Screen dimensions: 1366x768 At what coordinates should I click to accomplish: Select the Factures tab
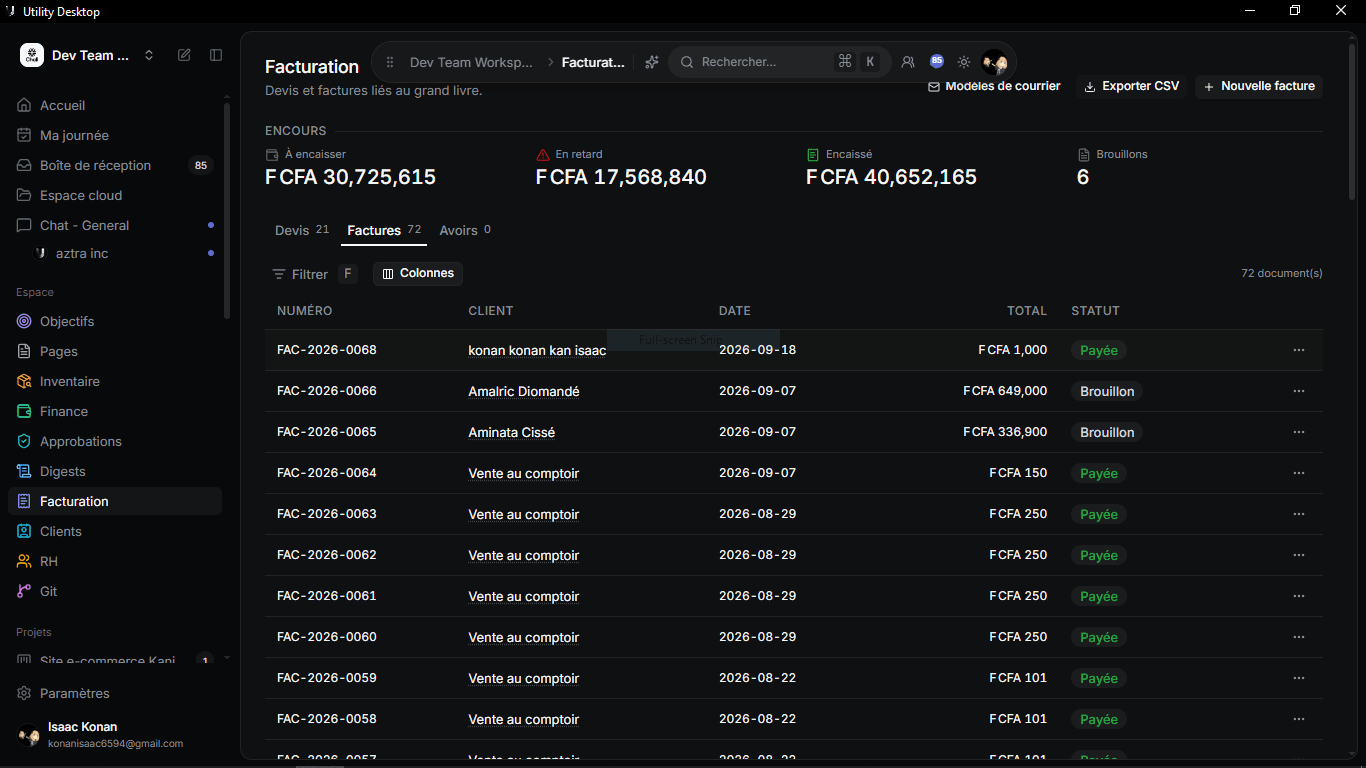tap(384, 230)
